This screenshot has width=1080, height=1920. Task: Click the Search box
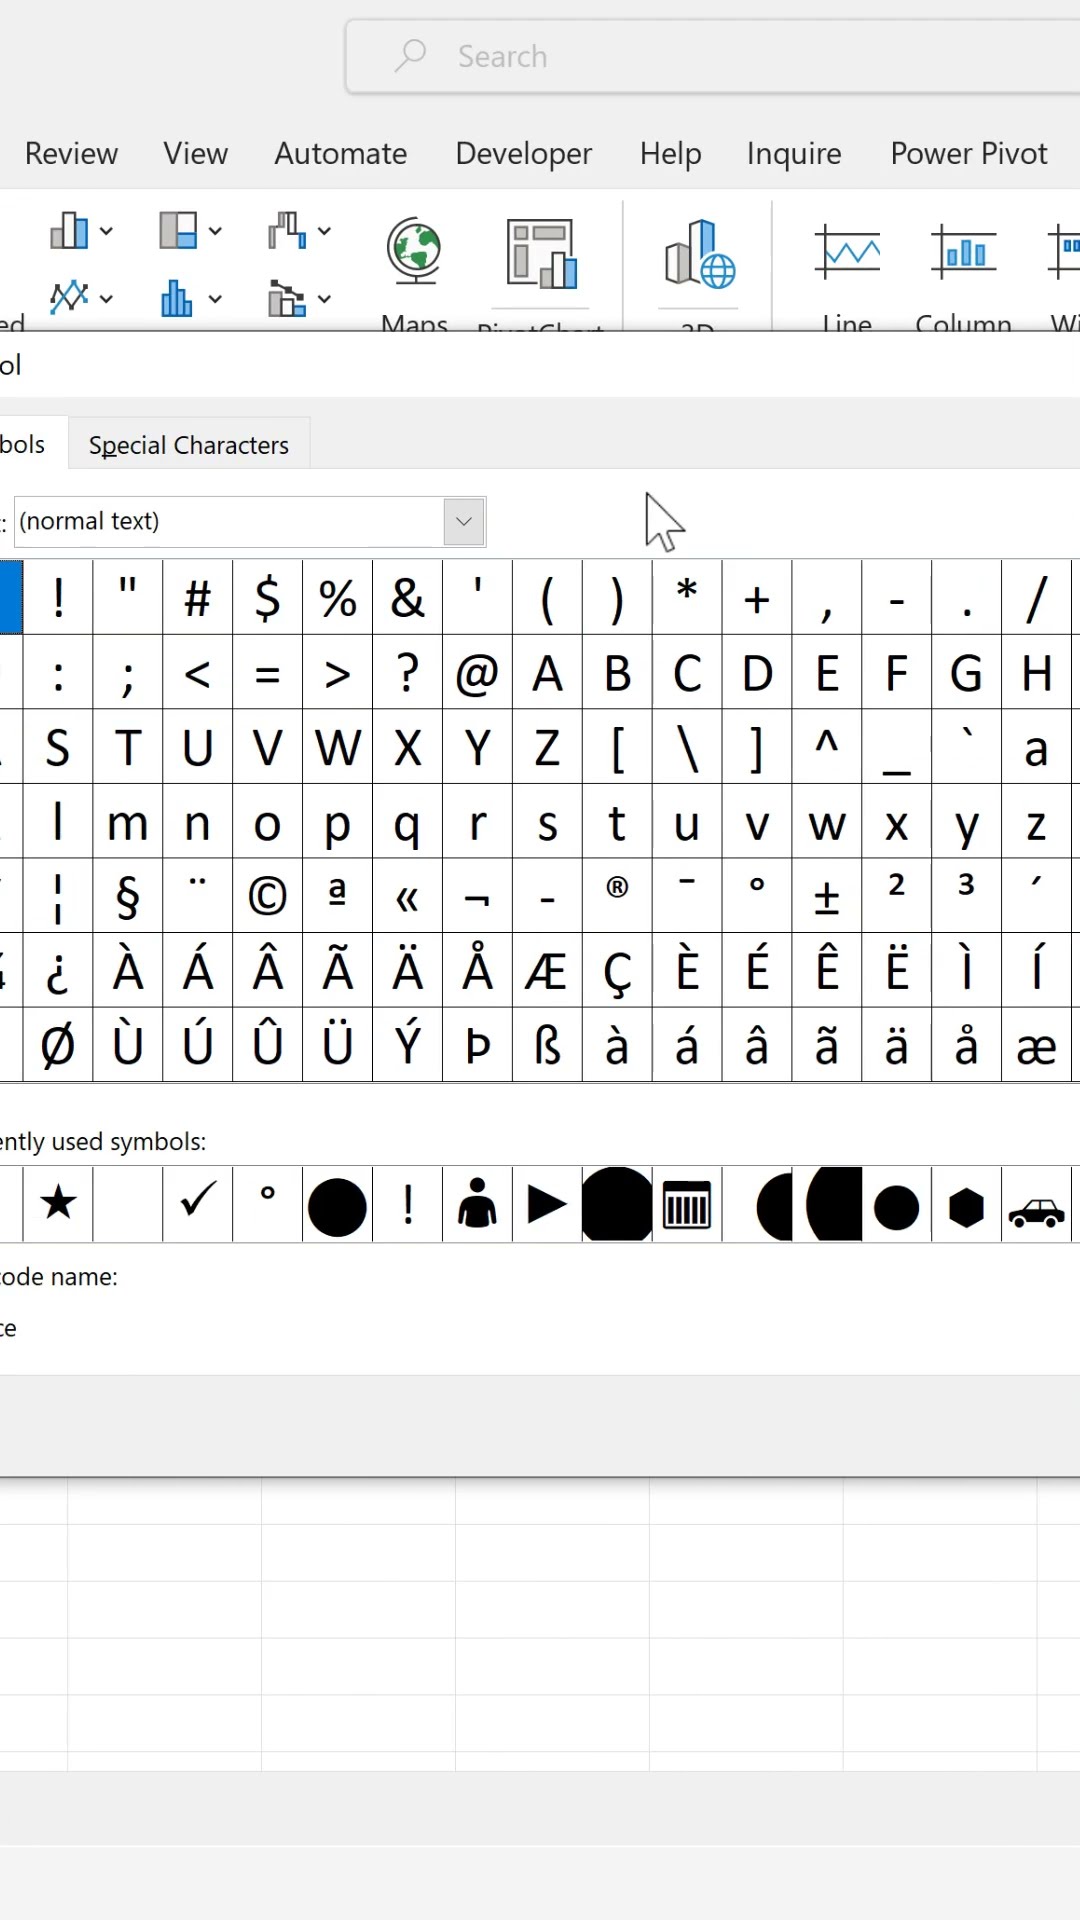pos(712,56)
